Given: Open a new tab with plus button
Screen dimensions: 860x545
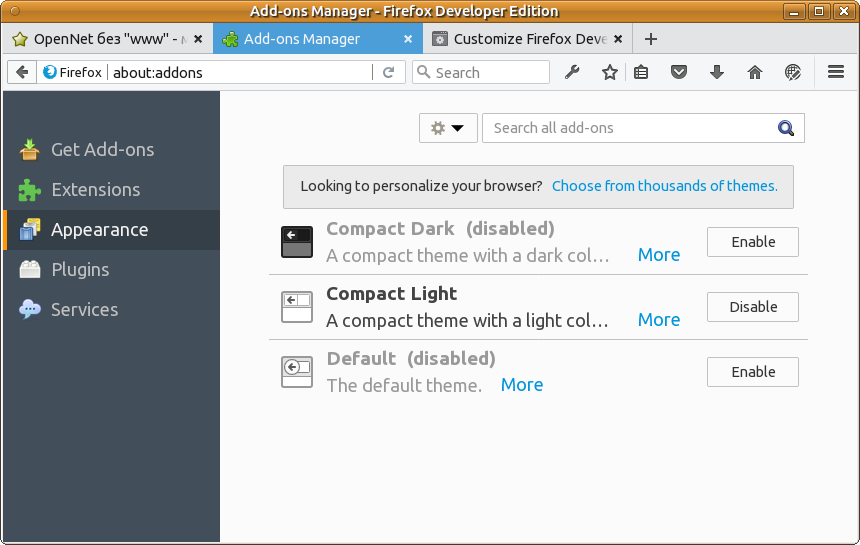Looking at the screenshot, I should click(x=651, y=39).
